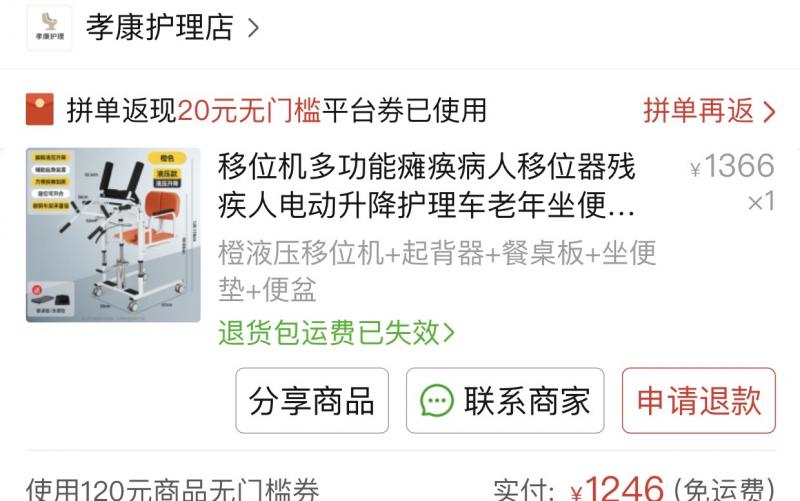Tap the green chat bubble icon
Screen dimensions: 800x501
(437, 400)
